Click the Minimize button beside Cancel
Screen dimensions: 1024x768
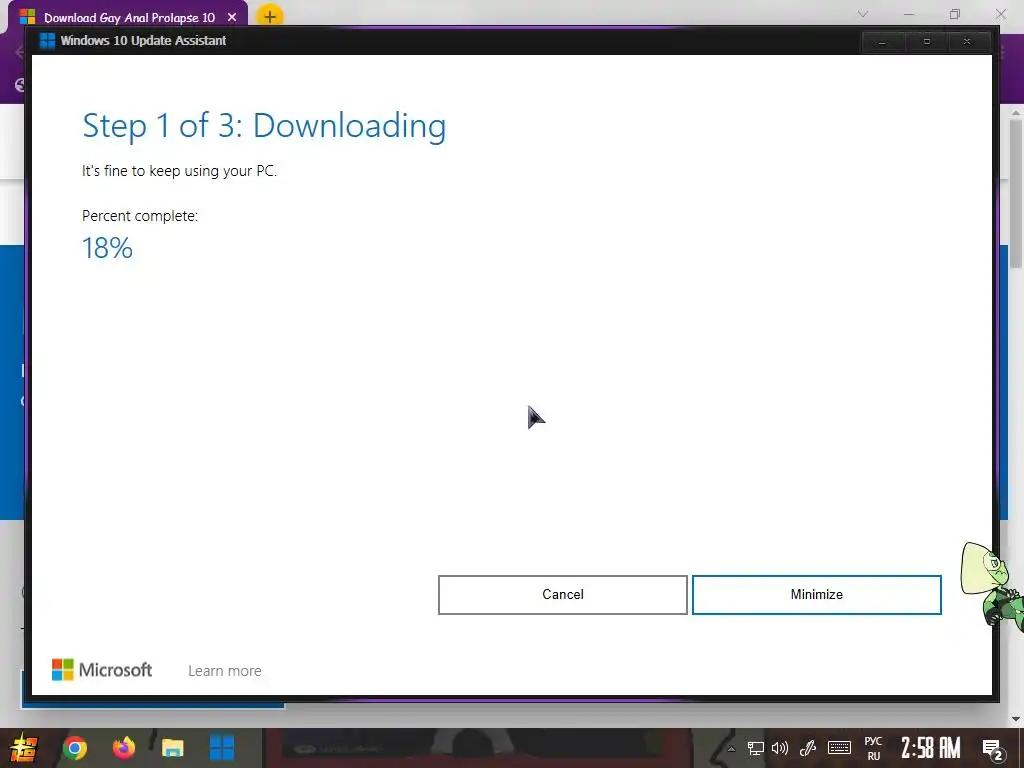[816, 594]
